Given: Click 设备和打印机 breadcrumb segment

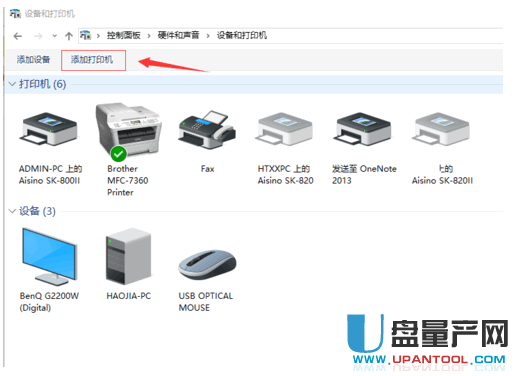Looking at the screenshot, I should pos(242,35).
